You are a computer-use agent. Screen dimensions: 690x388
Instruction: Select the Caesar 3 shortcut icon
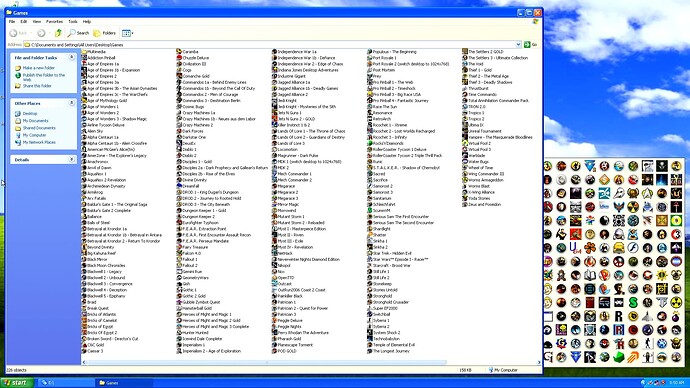click(x=84, y=351)
